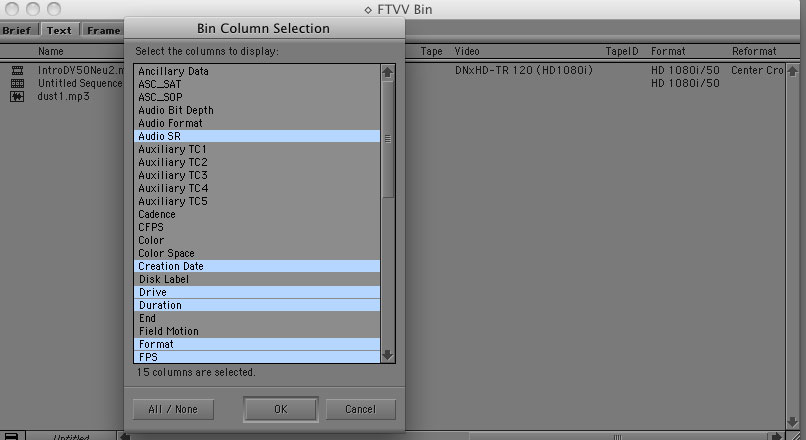Screen dimensions: 806x440
Task: Click the column list scrollbar thumb
Action: point(388,139)
